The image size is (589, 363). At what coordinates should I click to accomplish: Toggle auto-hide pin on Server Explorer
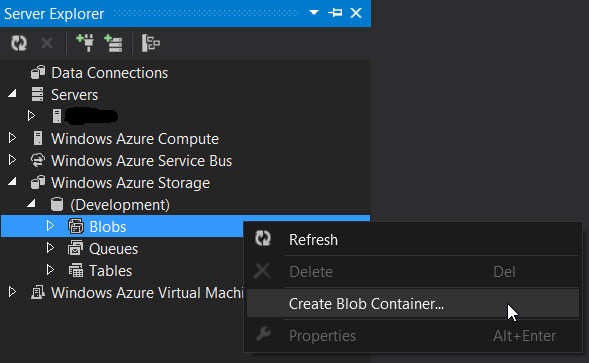[335, 13]
